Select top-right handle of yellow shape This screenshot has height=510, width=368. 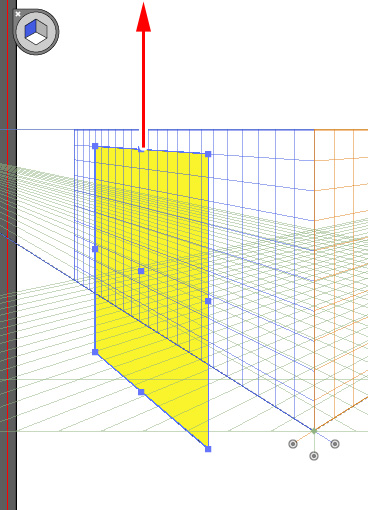[x=208, y=154]
